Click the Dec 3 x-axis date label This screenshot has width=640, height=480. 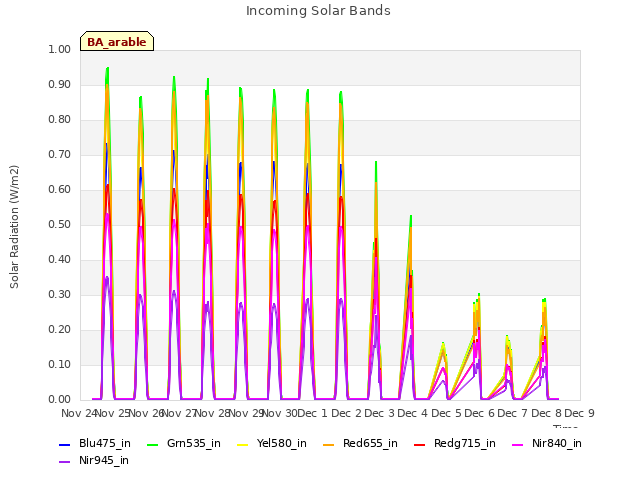coord(379,413)
